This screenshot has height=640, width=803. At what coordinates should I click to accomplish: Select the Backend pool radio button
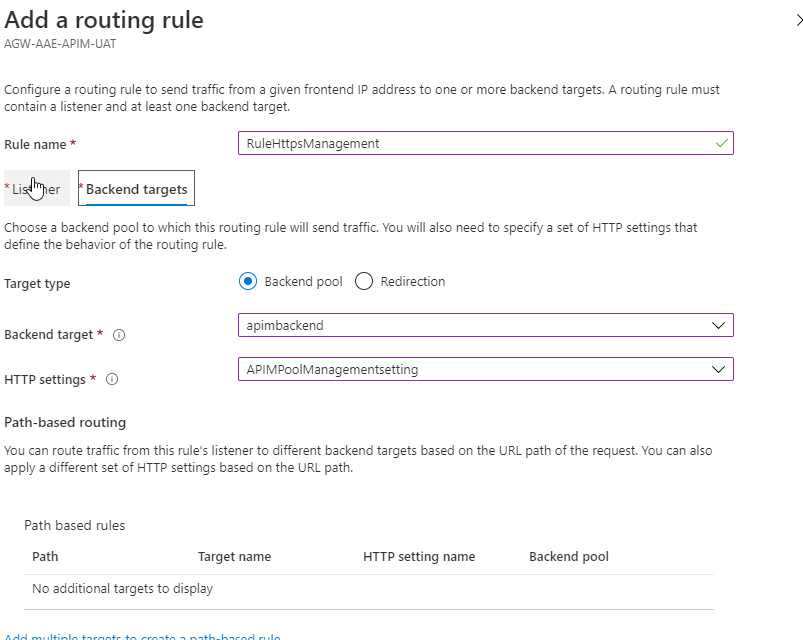pos(248,281)
